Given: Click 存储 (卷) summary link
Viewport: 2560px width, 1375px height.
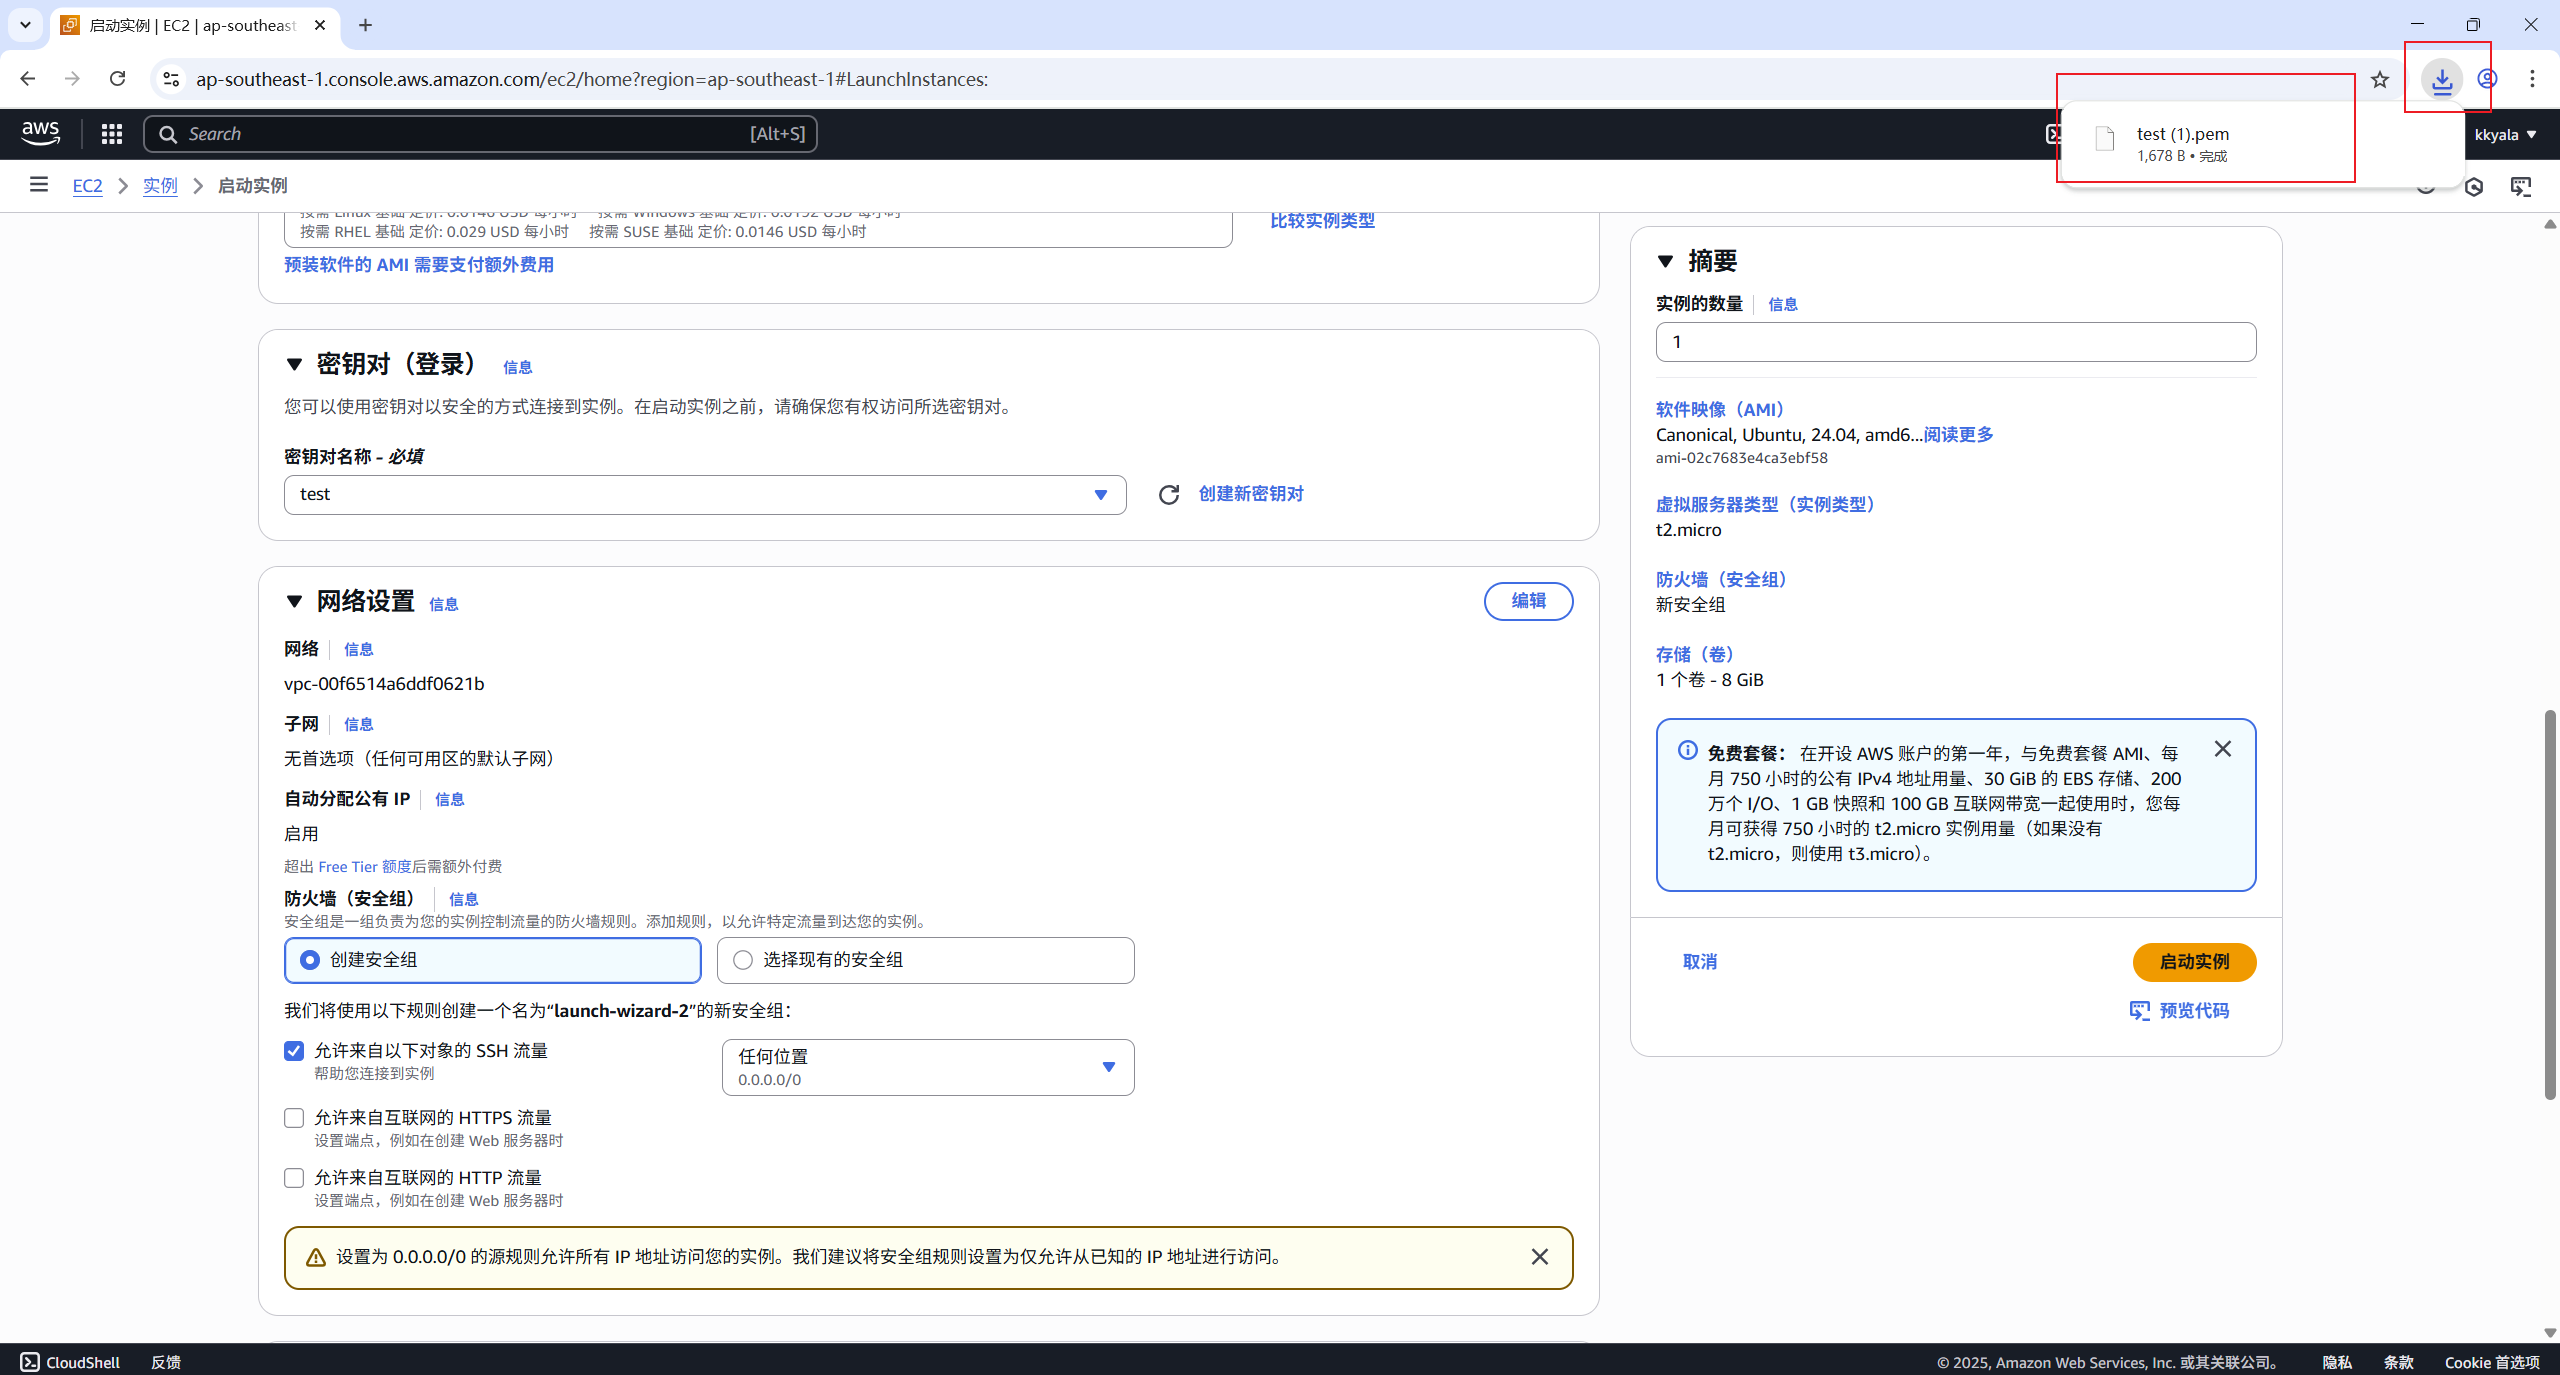Looking at the screenshot, I should coord(1696,654).
